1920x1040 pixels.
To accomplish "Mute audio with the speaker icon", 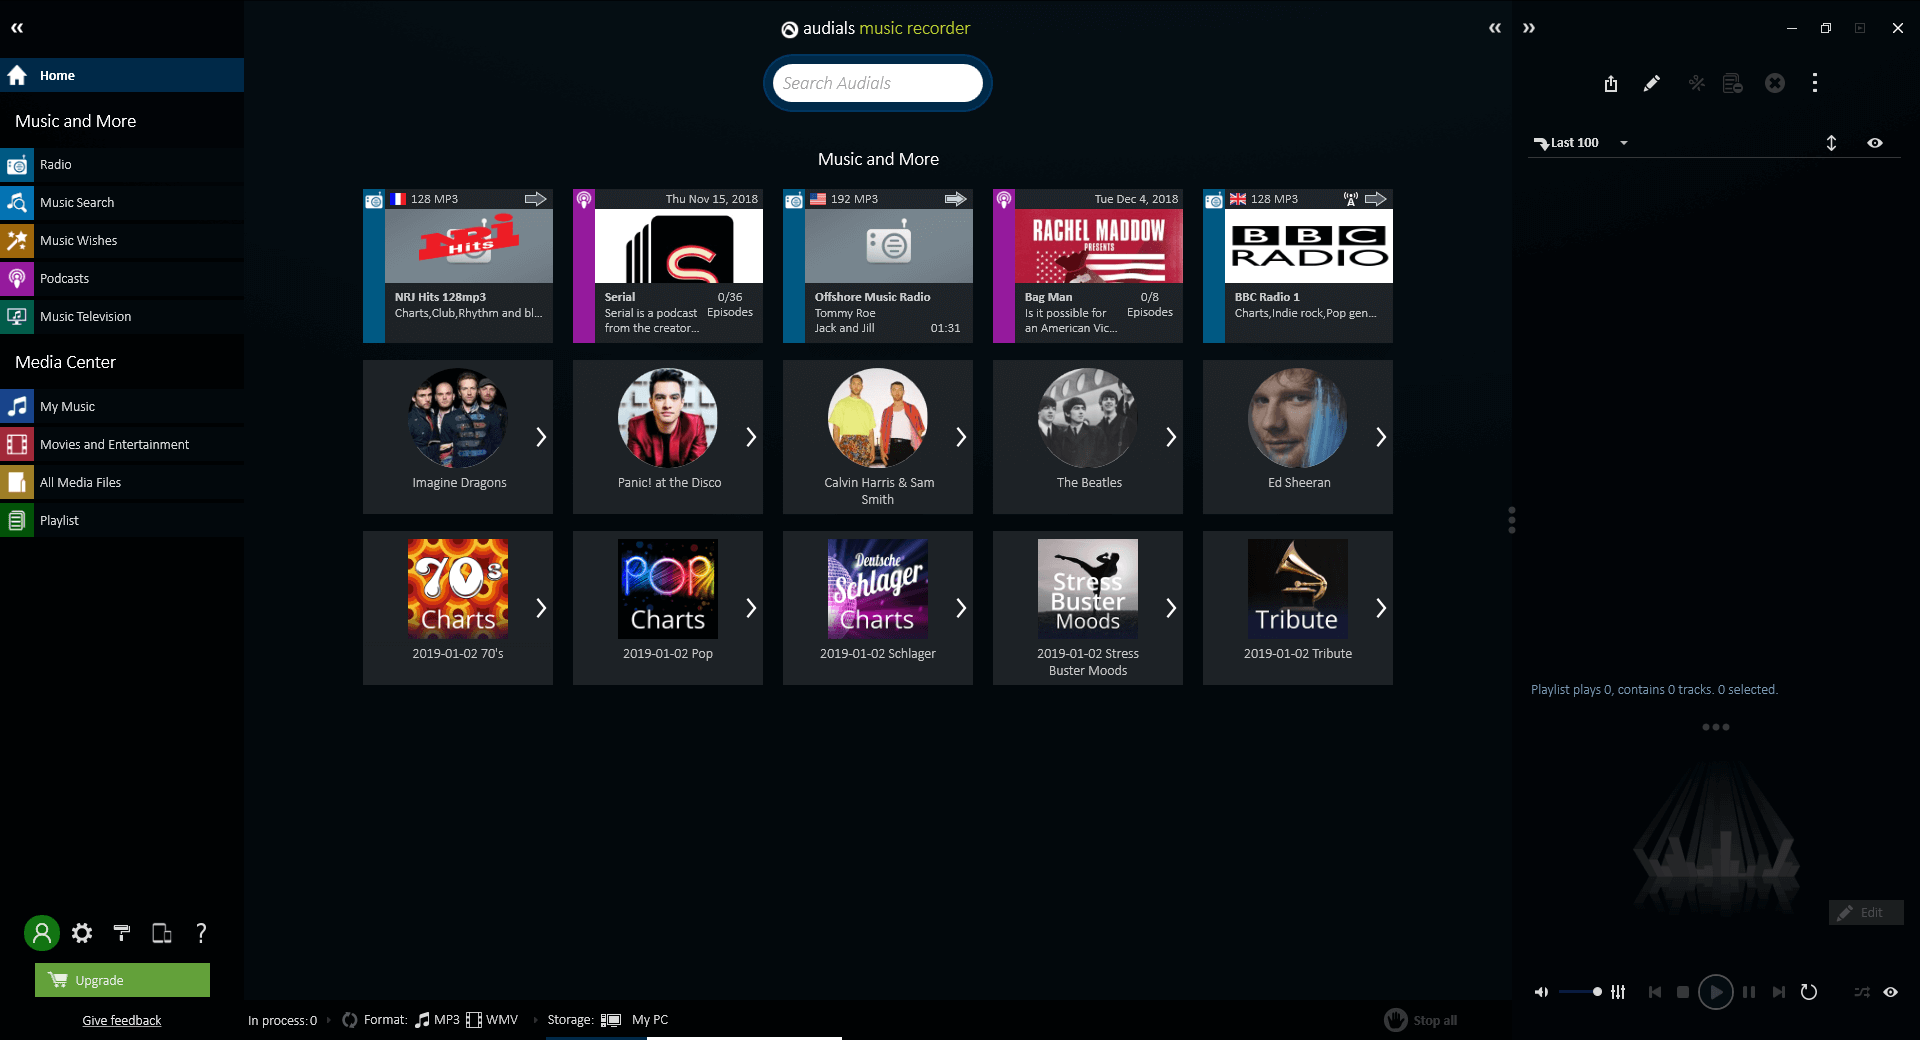I will tap(1541, 992).
